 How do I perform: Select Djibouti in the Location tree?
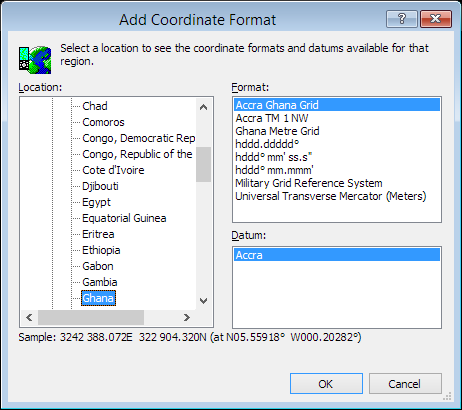coord(100,186)
